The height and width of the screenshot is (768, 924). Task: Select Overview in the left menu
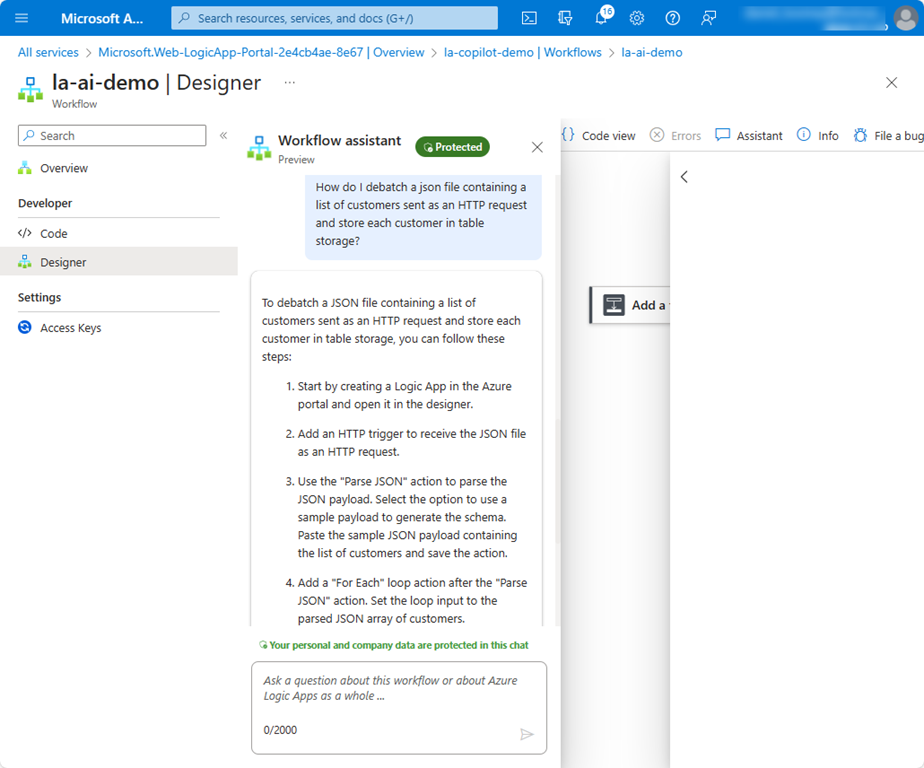tap(64, 168)
